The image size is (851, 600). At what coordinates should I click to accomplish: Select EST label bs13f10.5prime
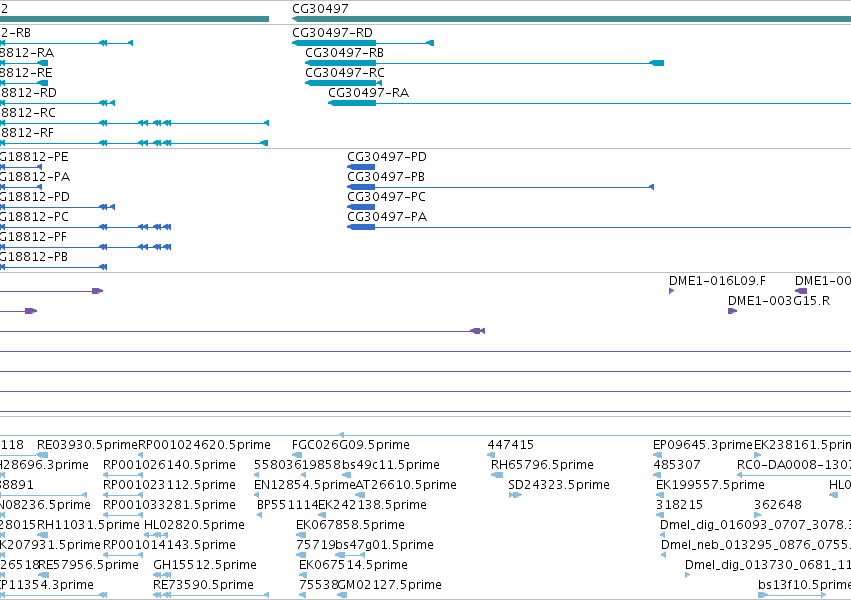pos(804,585)
